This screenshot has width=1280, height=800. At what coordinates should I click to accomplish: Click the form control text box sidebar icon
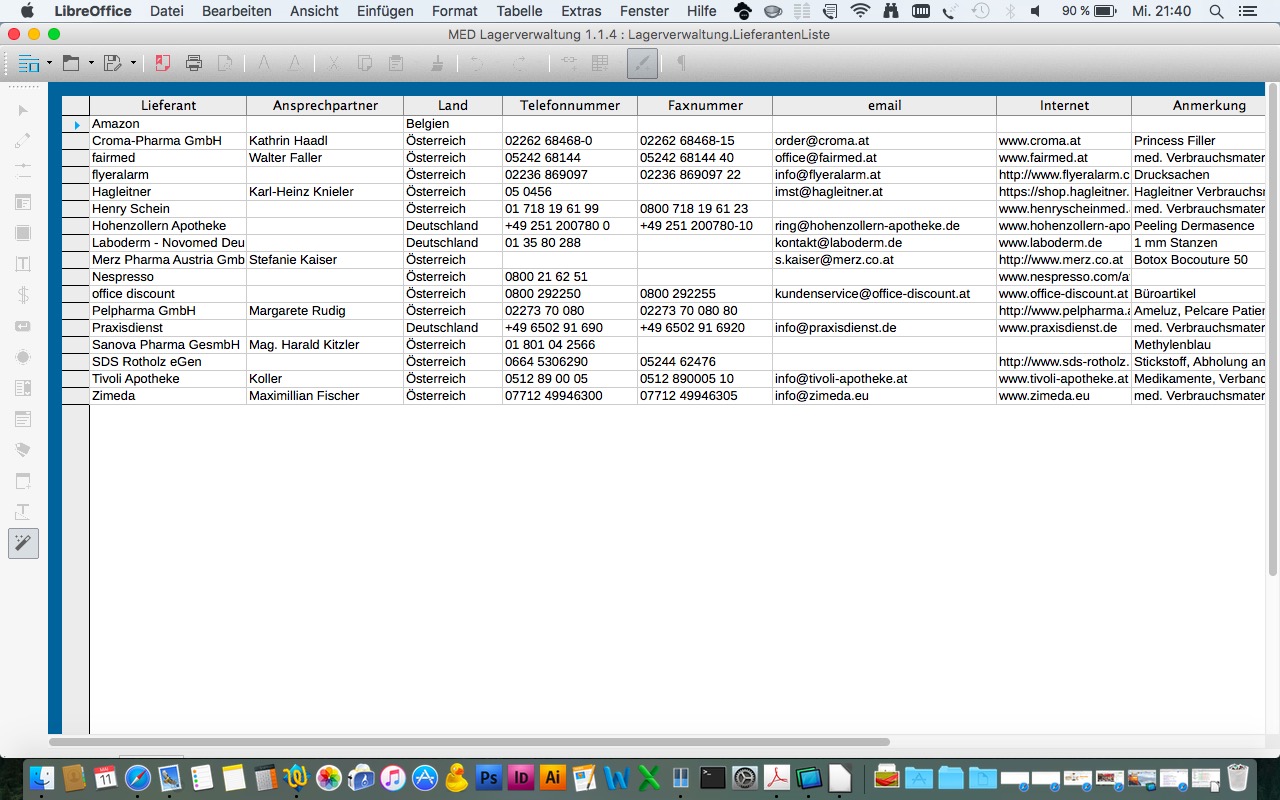pos(23,264)
